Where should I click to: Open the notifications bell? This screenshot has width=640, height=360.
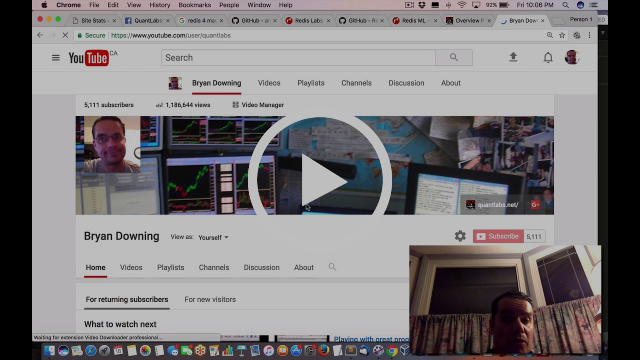tap(548, 58)
